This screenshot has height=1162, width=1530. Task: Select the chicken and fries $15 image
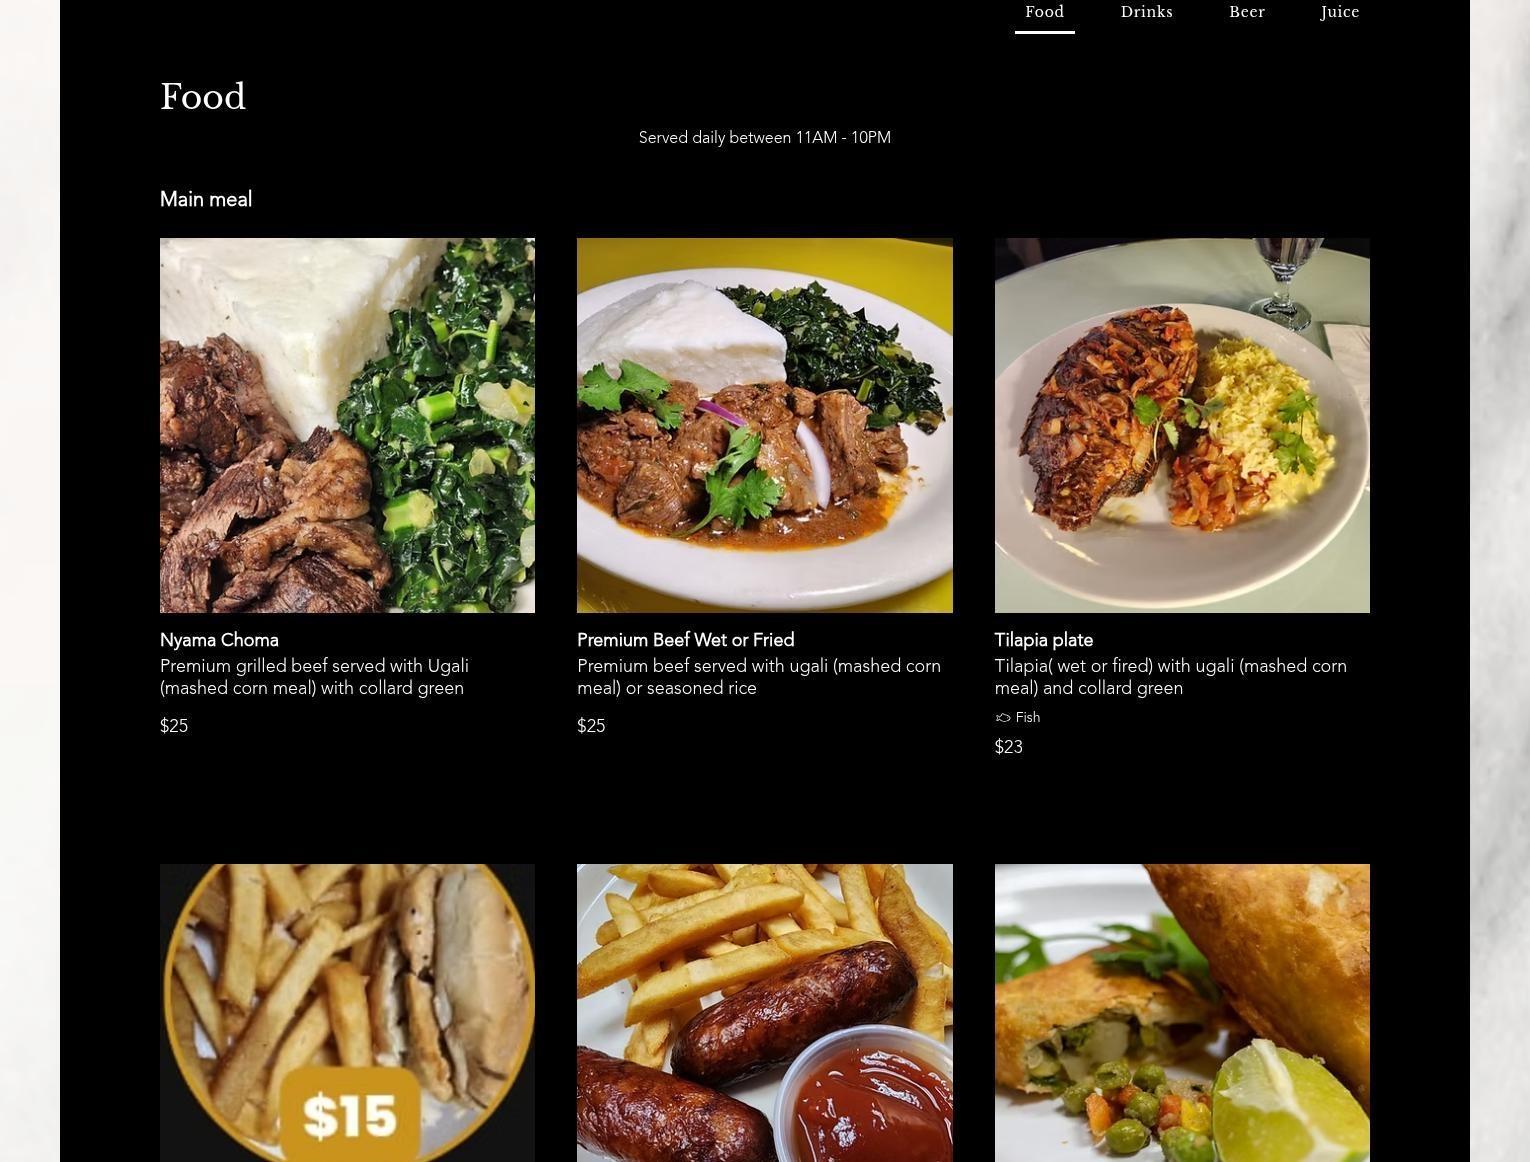click(347, 1013)
